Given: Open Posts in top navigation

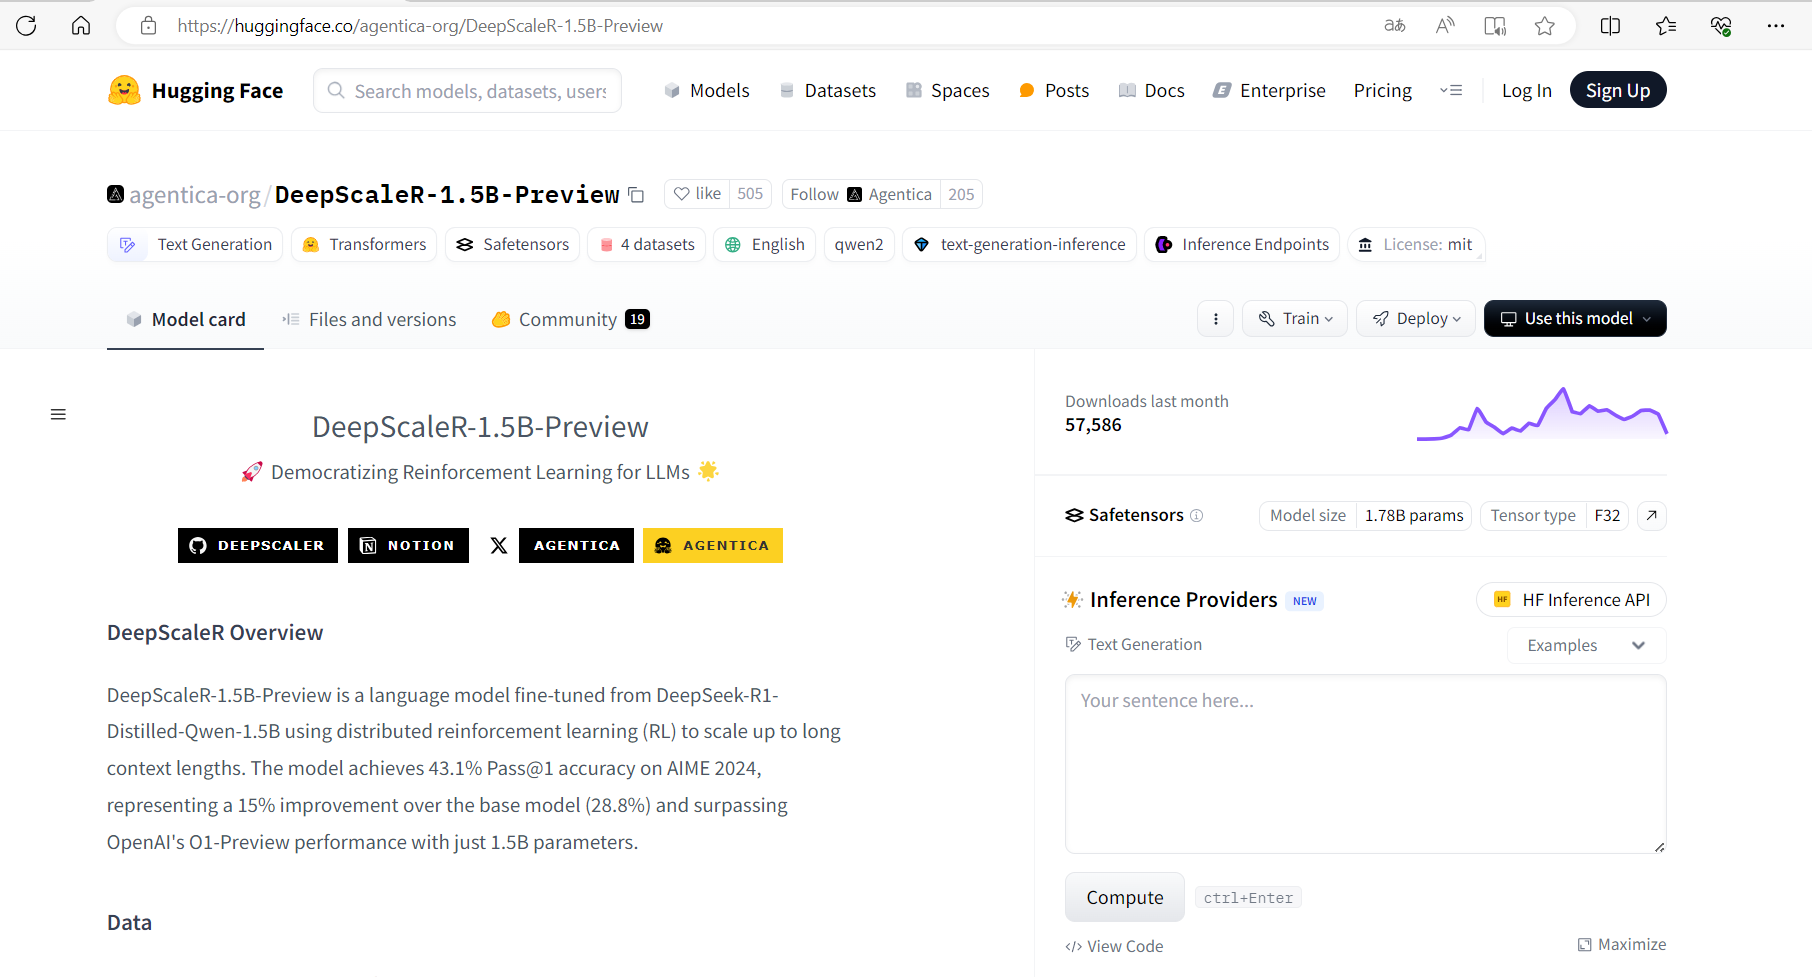Looking at the screenshot, I should coord(1053,91).
